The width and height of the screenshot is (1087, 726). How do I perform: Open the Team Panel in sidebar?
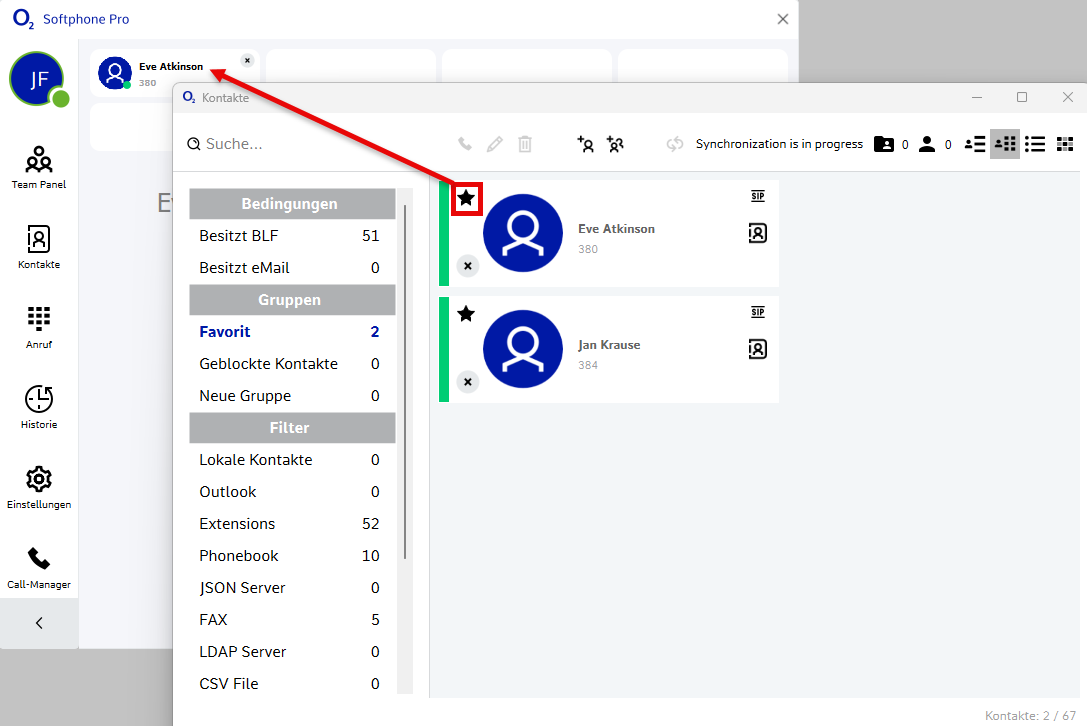coord(38,166)
